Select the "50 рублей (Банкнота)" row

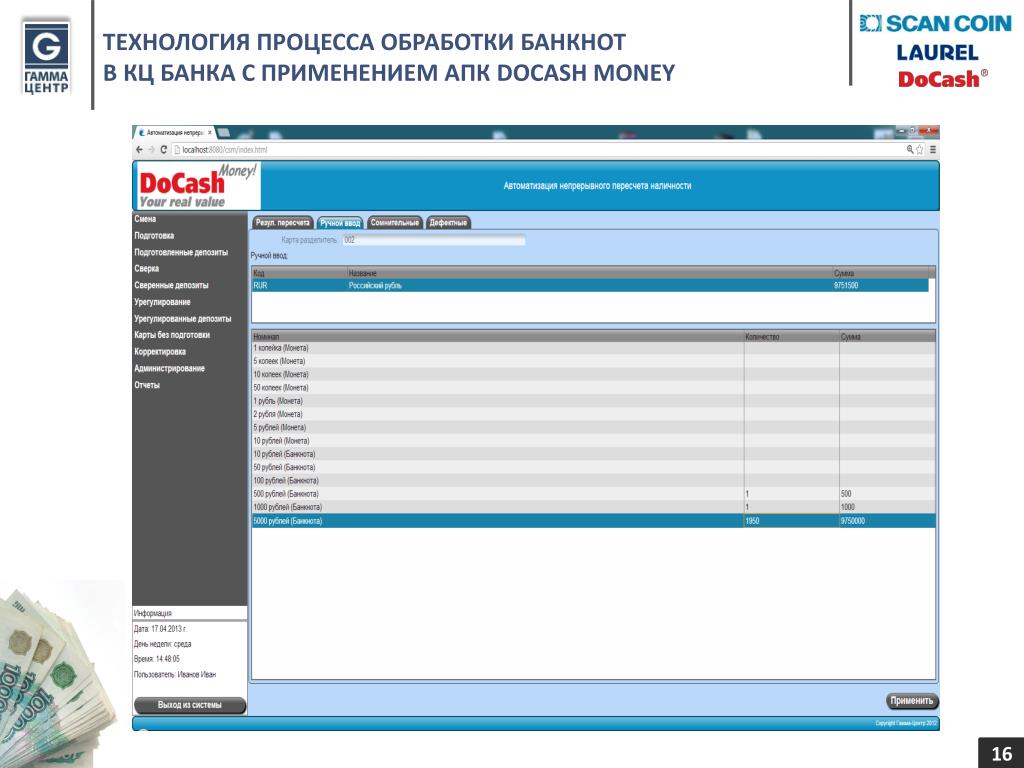(x=593, y=468)
